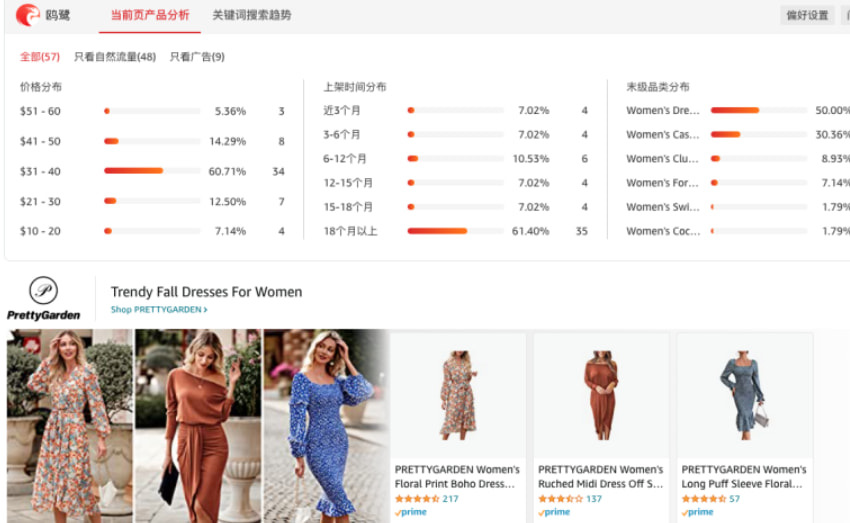Image resolution: width=850 pixels, height=523 pixels.
Task: Click the 60.71% price percentage value
Action: point(227,171)
